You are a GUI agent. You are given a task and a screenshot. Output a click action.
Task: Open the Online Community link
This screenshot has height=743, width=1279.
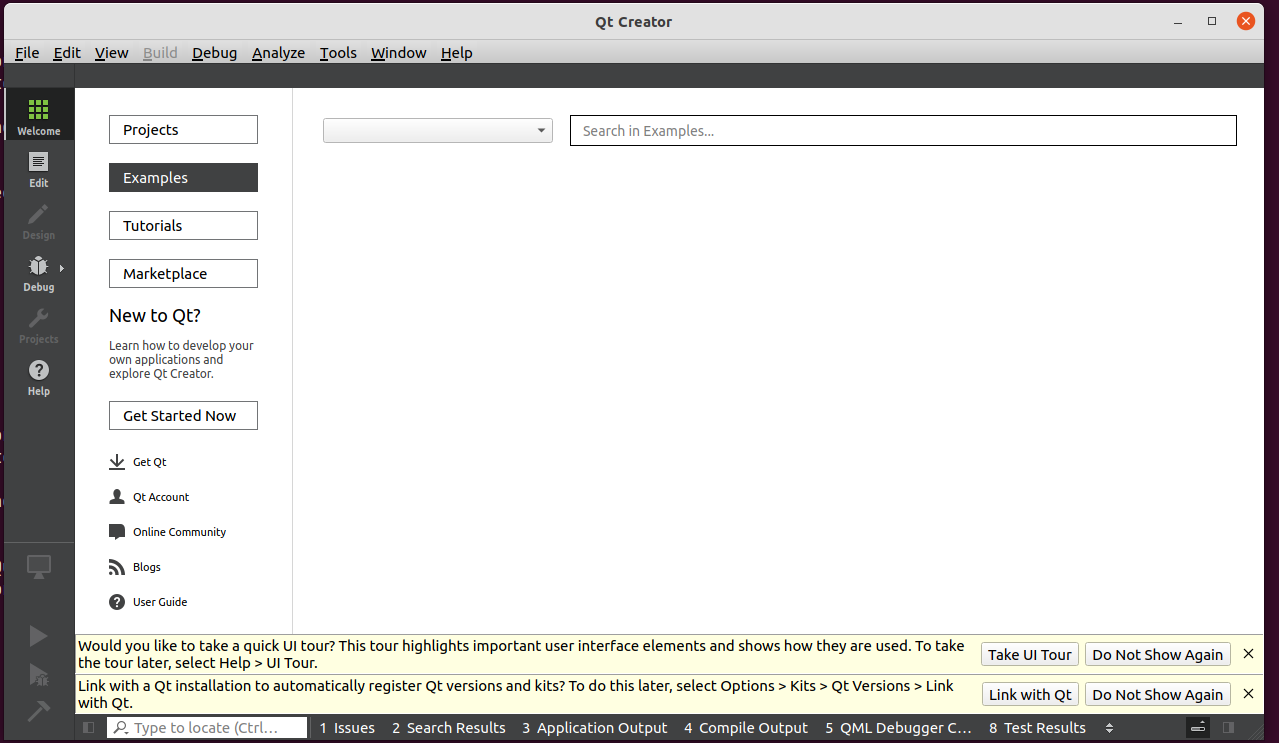point(179,532)
